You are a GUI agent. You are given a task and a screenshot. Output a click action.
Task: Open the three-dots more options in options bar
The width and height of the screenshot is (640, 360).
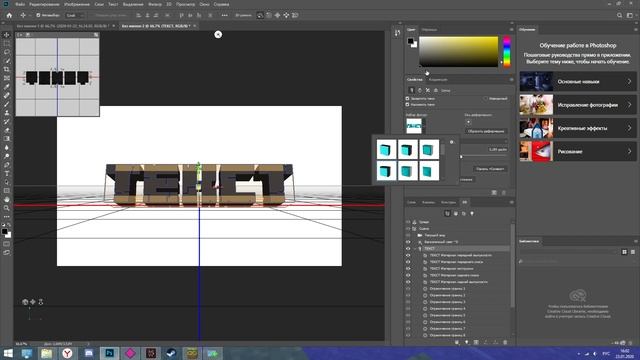pos(224,16)
